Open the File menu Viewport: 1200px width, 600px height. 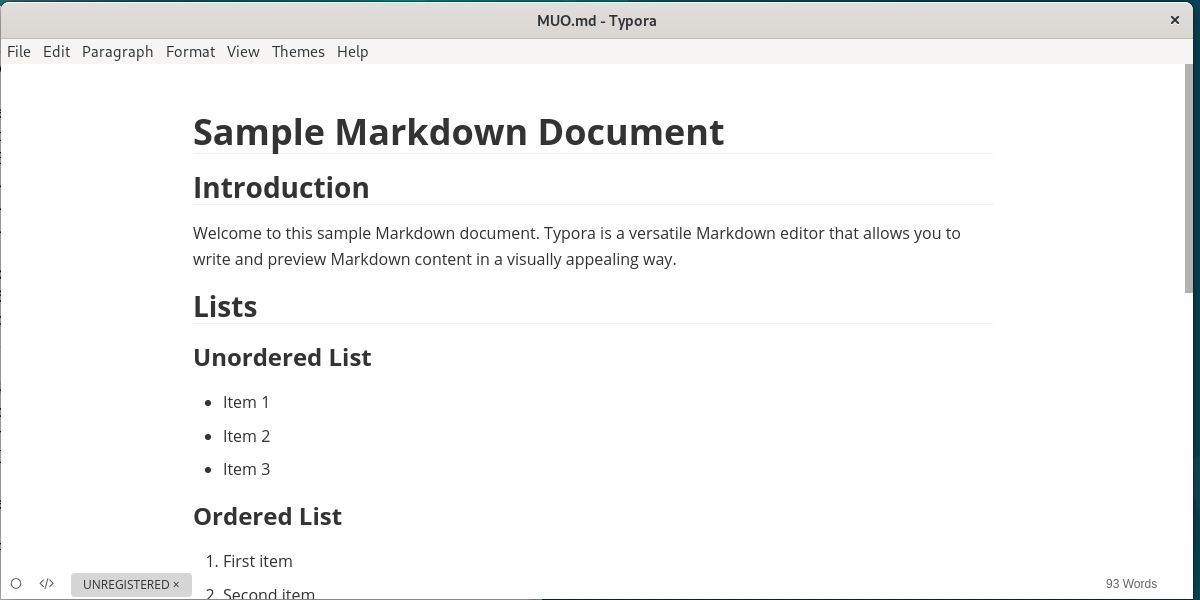tap(18, 51)
